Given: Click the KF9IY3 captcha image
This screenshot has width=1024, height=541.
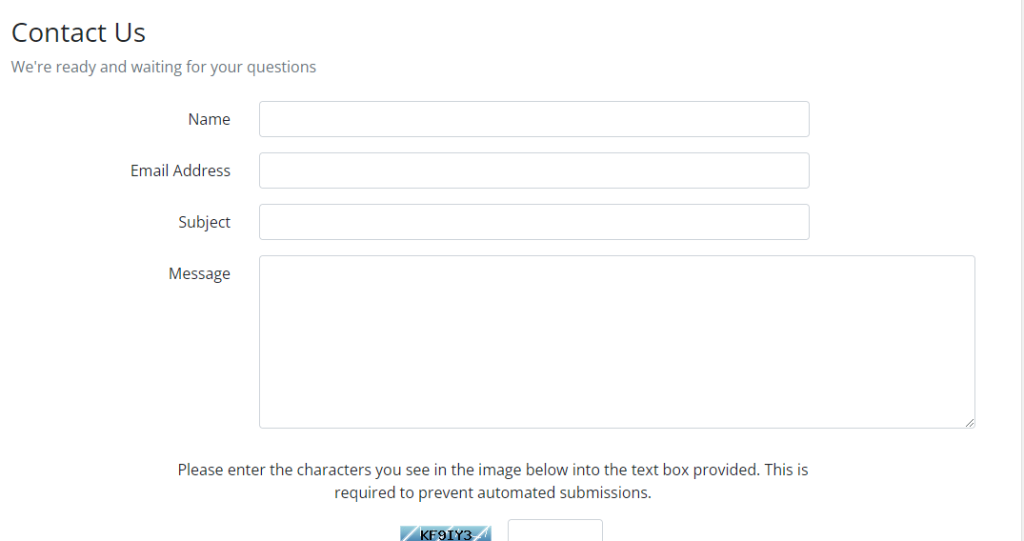Looking at the screenshot, I should [x=445, y=534].
